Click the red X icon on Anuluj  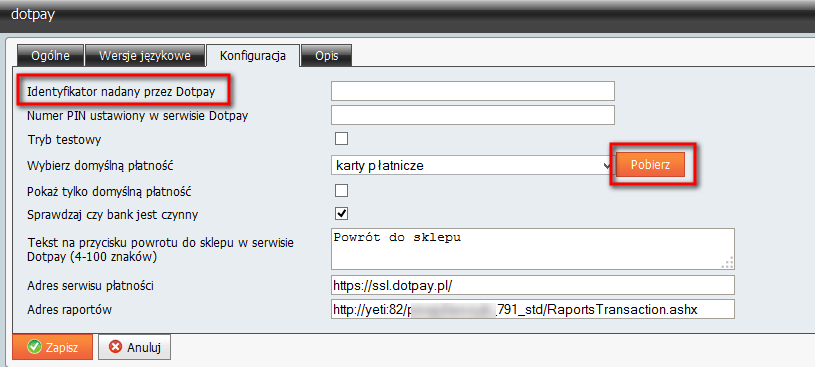click(115, 348)
